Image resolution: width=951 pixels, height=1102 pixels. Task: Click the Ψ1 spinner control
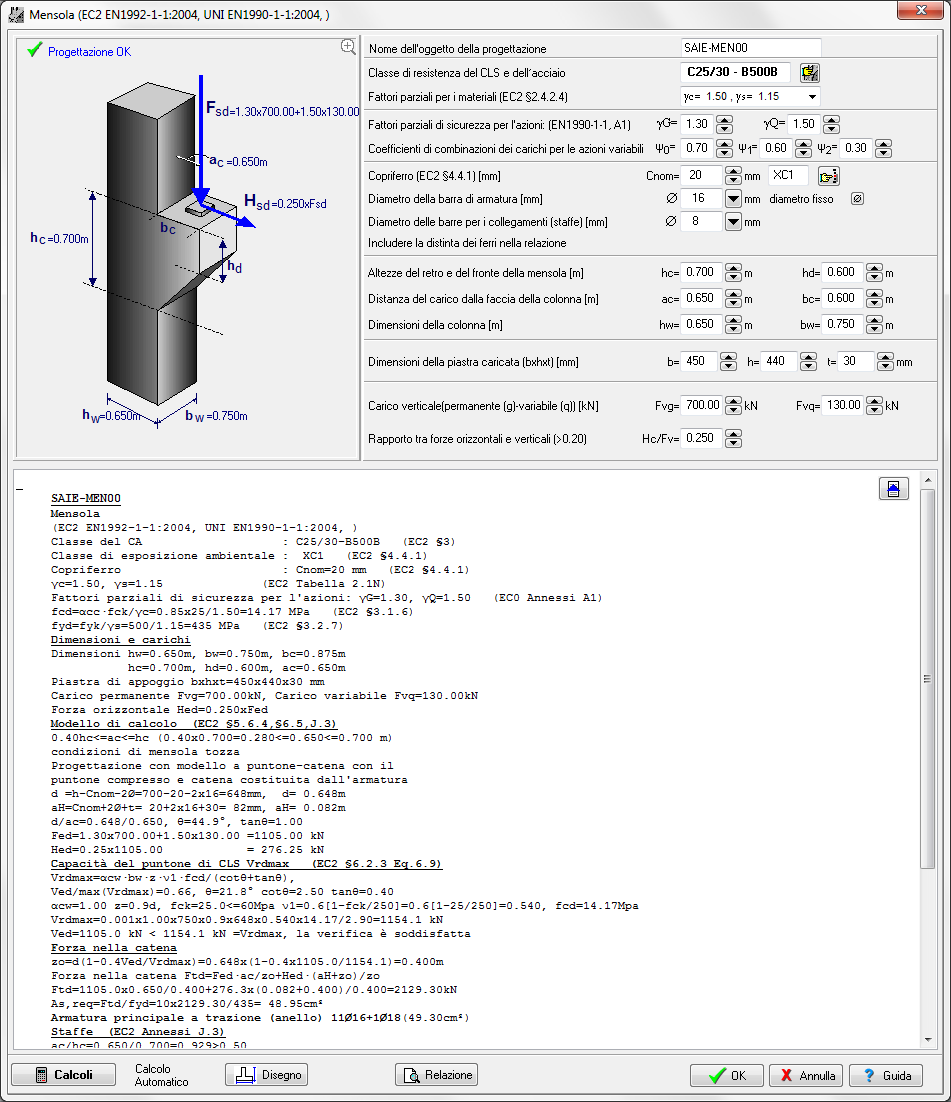[x=803, y=148]
